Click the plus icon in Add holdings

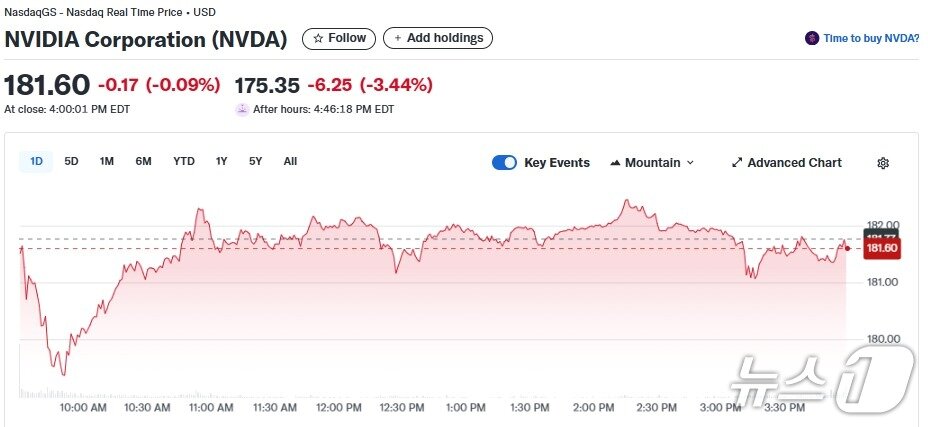tap(397, 38)
